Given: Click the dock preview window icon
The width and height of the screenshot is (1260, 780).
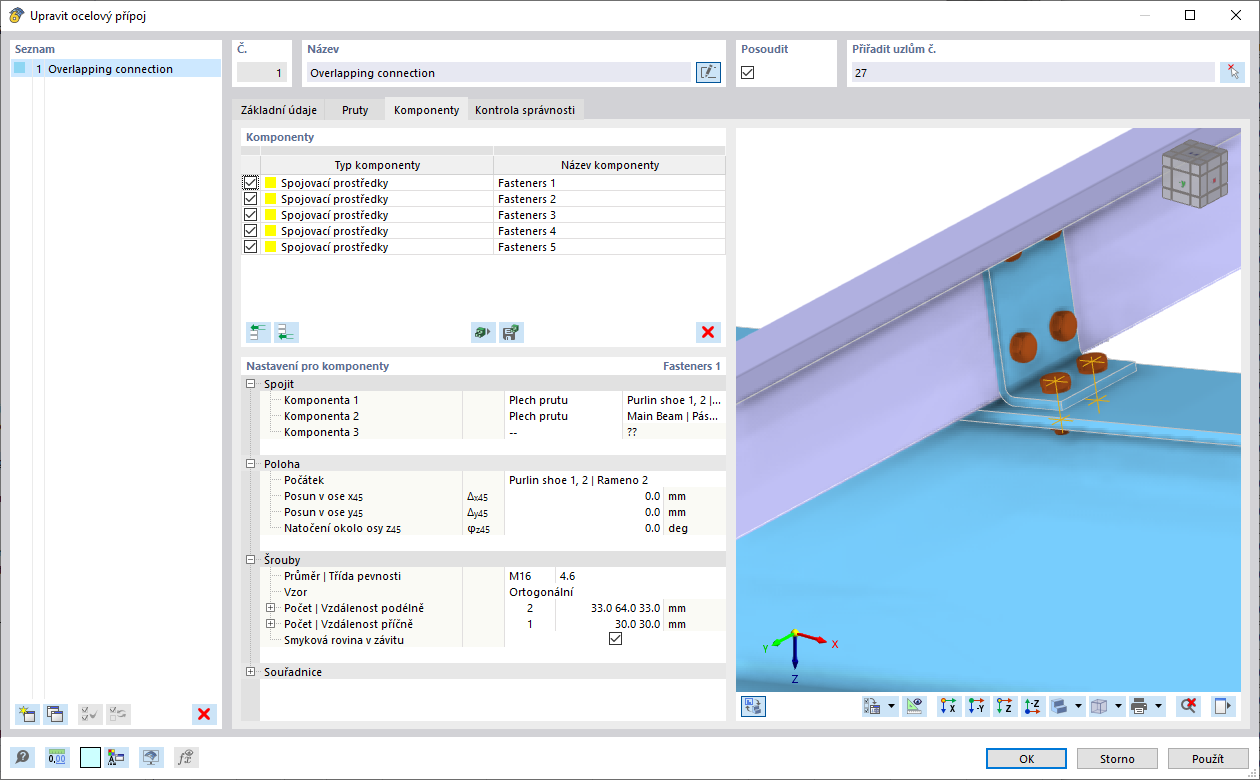Looking at the screenshot, I should [1223, 706].
